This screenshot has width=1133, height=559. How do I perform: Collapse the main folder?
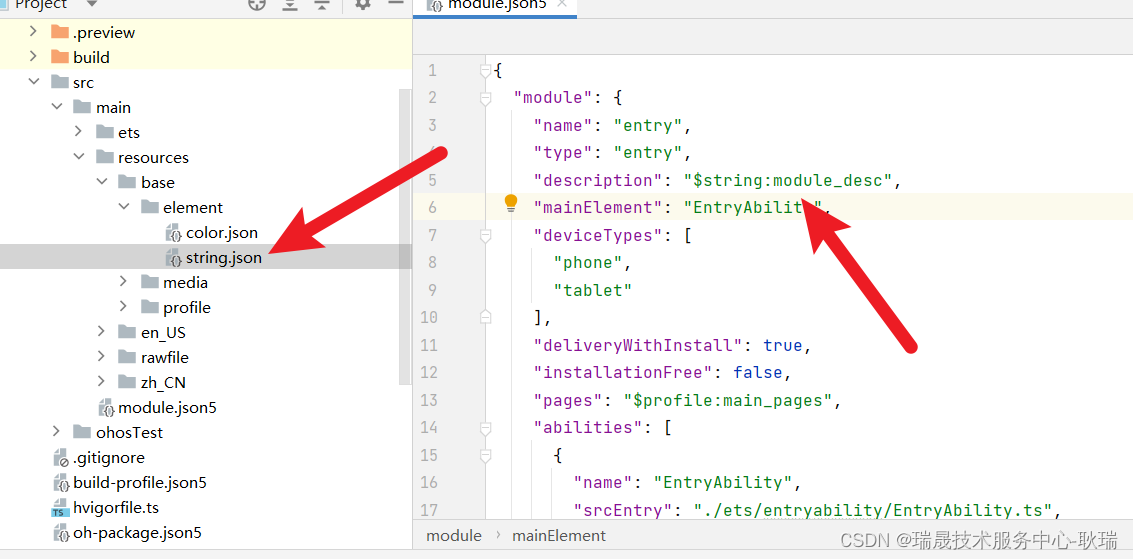56,108
